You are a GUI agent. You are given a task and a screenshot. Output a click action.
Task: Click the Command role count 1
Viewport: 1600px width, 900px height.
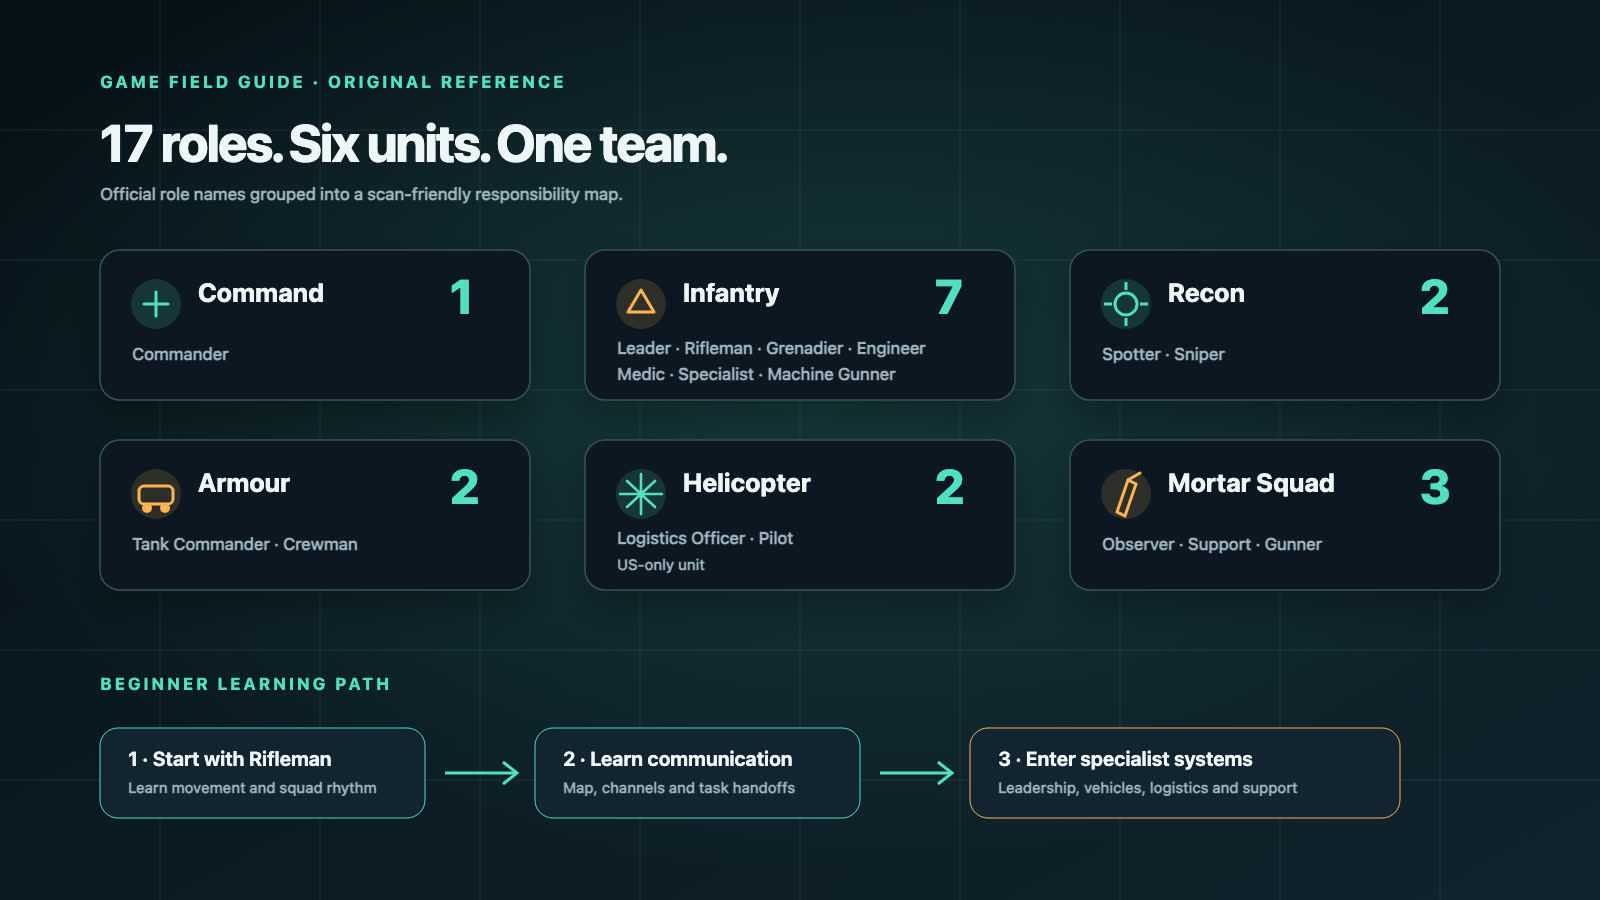click(x=461, y=297)
